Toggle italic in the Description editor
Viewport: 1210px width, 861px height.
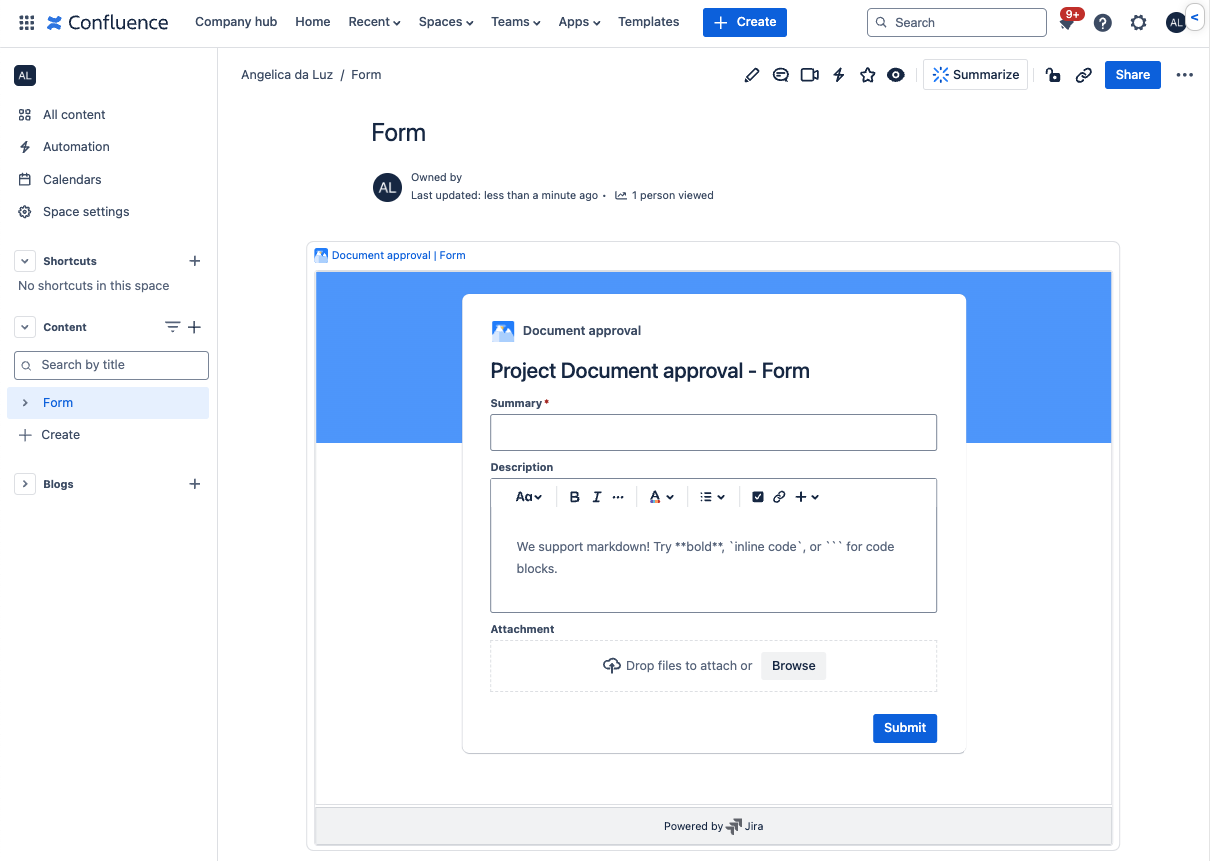[596, 497]
